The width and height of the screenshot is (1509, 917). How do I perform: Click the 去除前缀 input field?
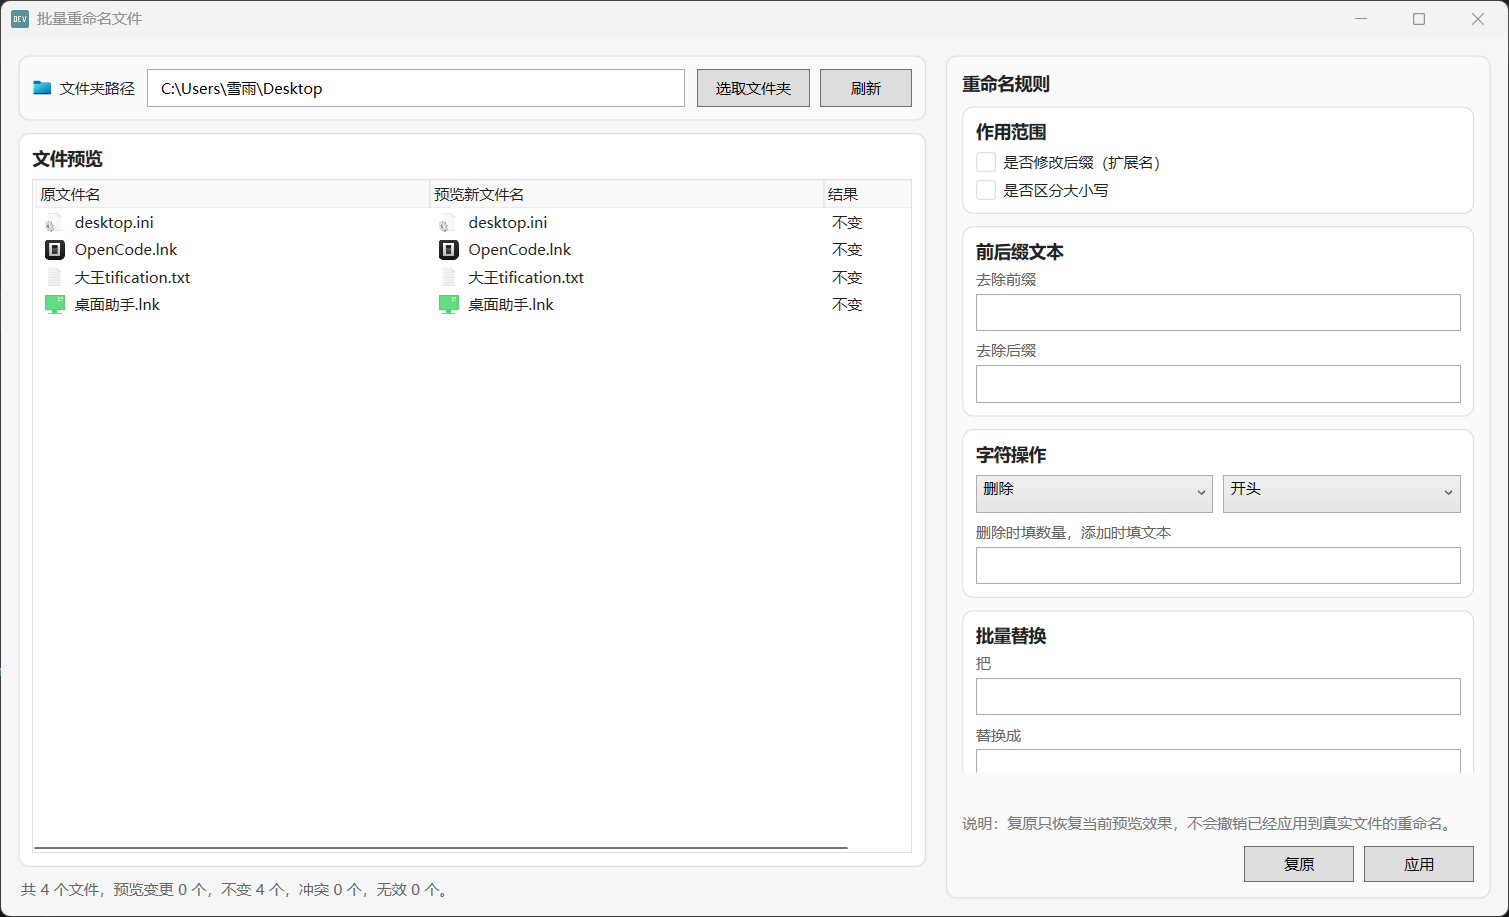(1217, 312)
